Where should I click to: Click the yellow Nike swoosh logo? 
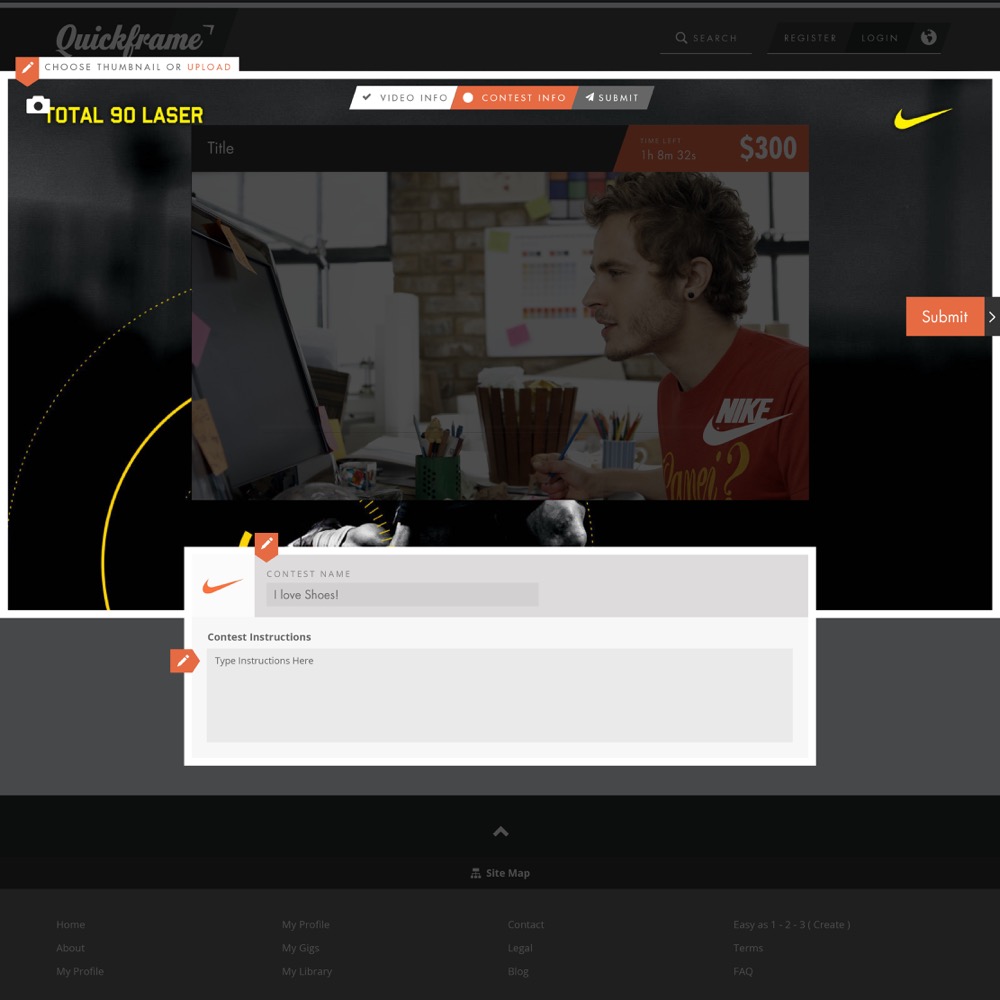coord(922,118)
